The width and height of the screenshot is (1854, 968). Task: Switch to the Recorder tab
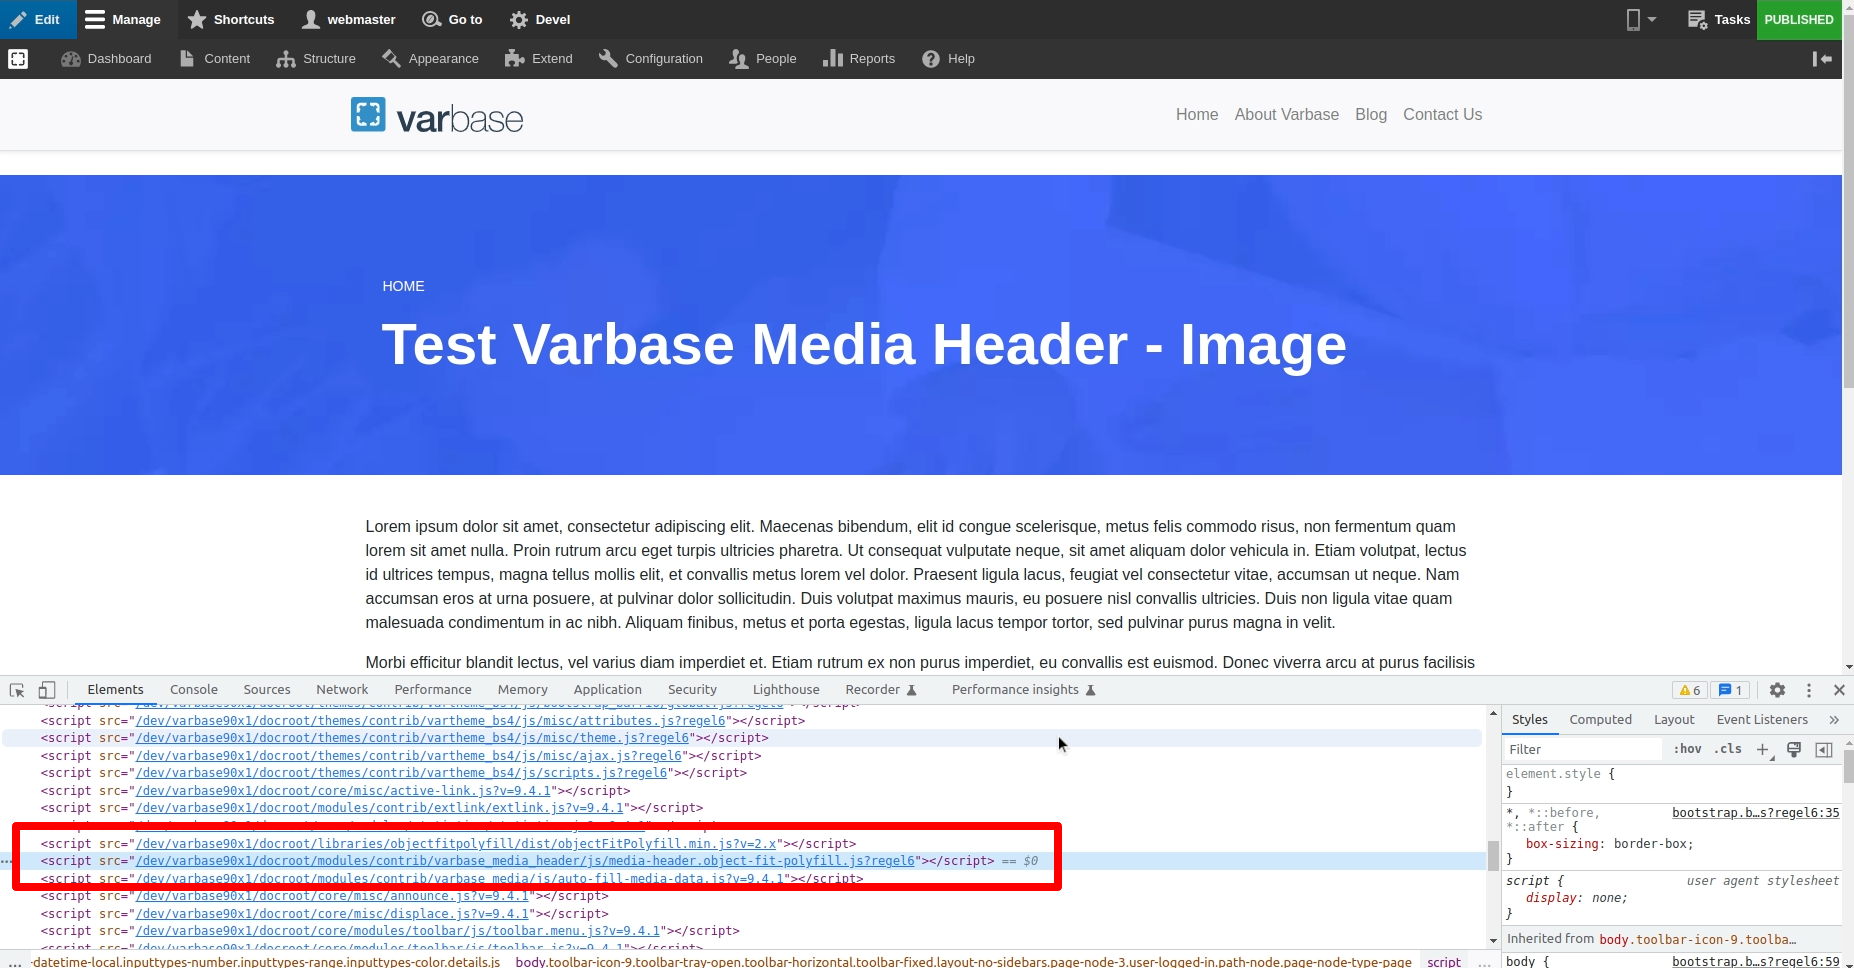pos(881,690)
